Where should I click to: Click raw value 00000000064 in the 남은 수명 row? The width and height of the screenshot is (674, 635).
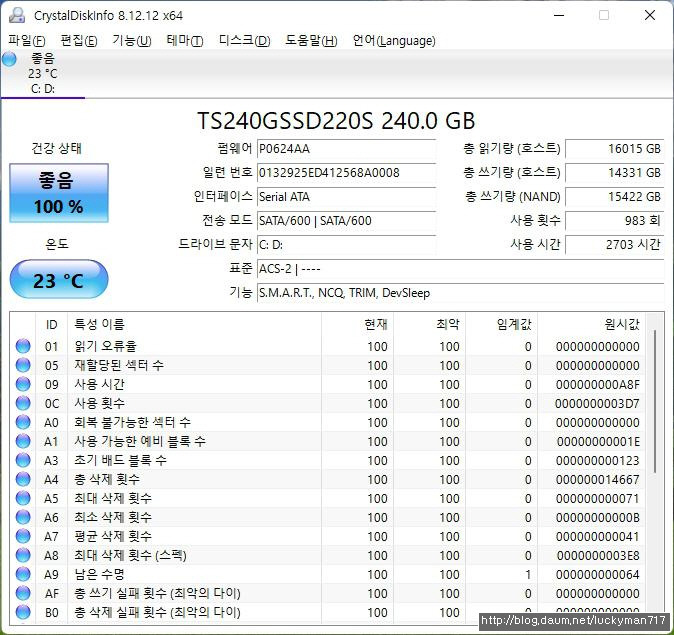coord(597,574)
